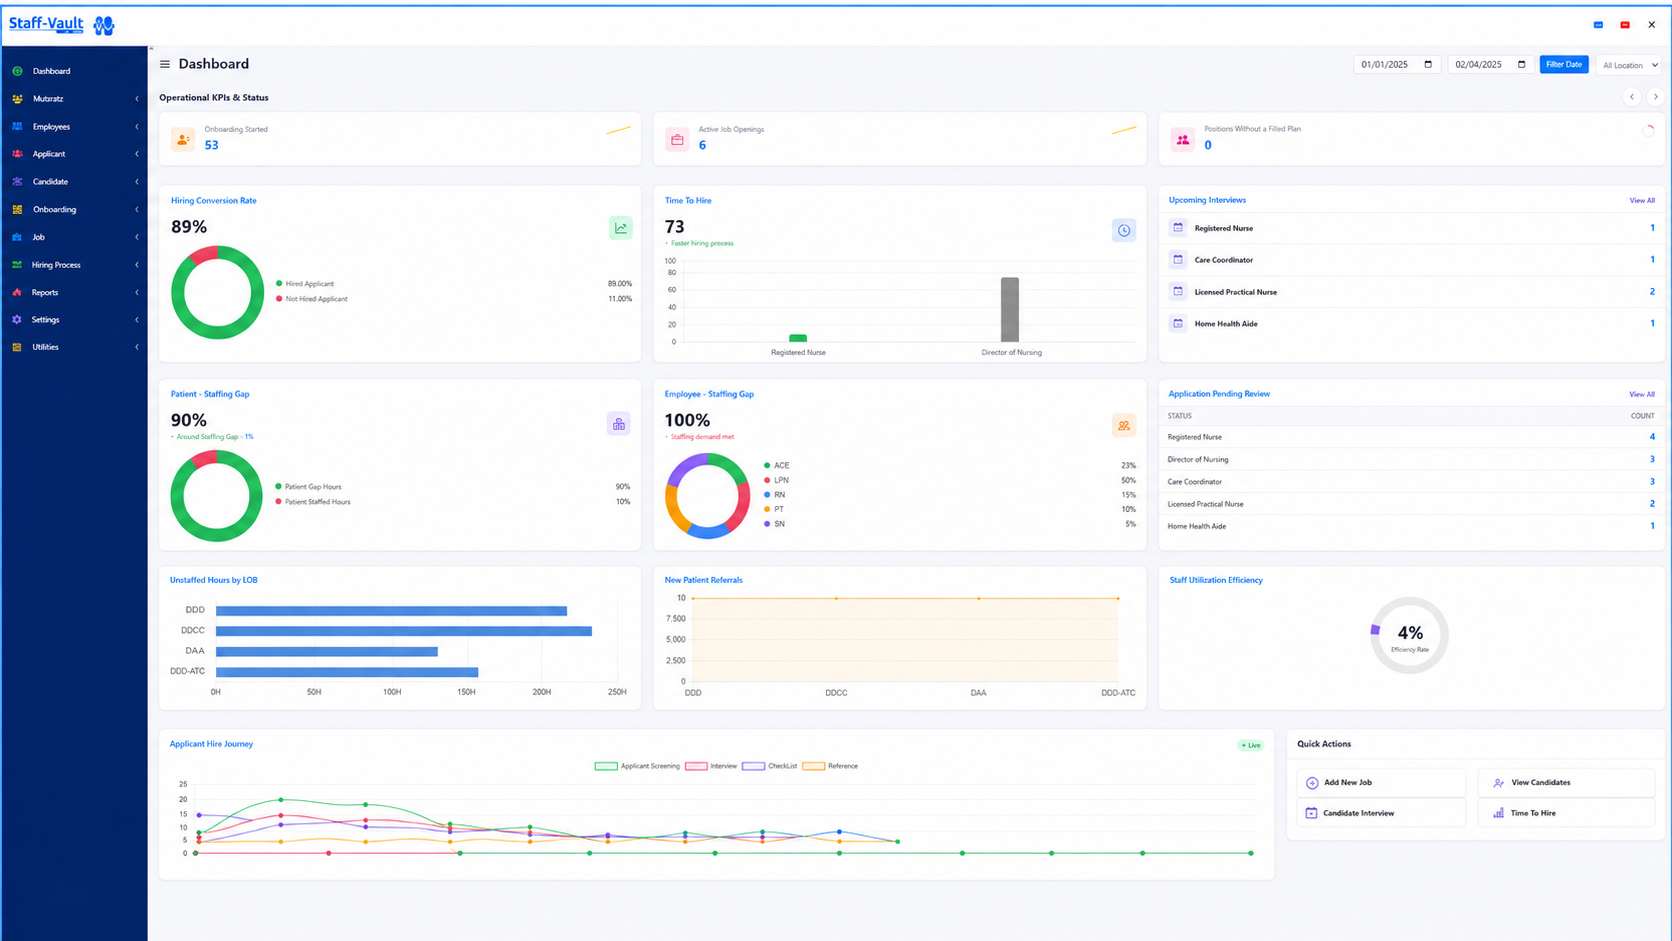Open the All Location dropdown

pyautogui.click(x=1630, y=65)
